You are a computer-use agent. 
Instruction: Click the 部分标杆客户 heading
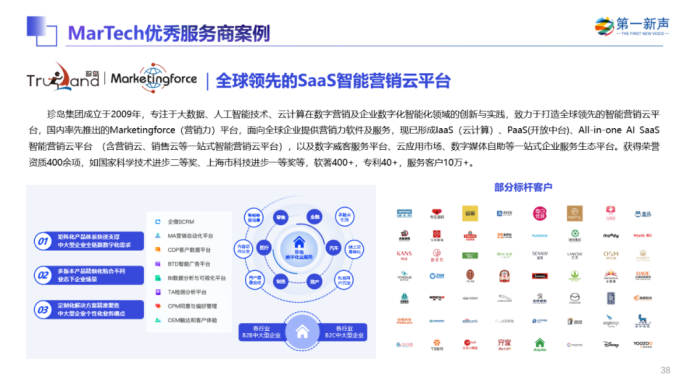coord(523,187)
